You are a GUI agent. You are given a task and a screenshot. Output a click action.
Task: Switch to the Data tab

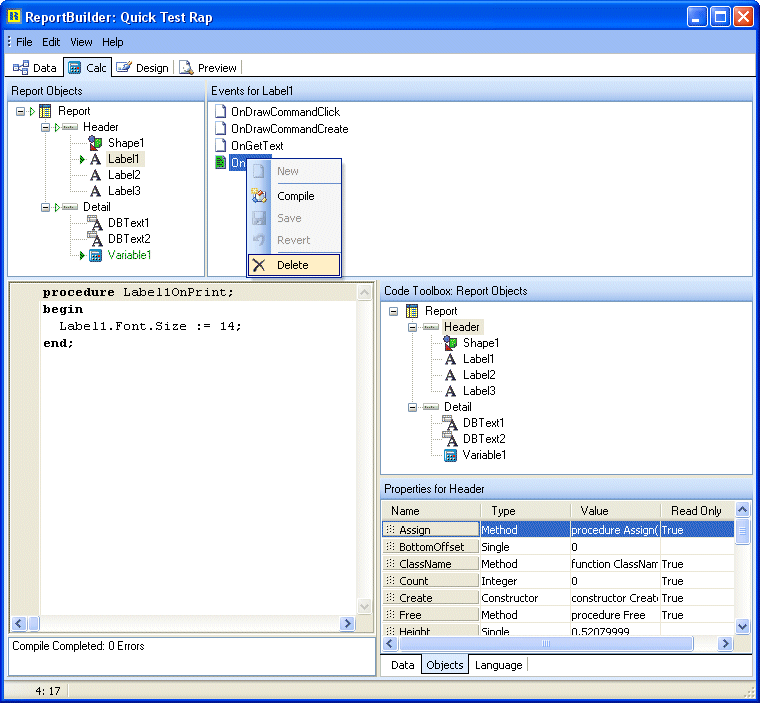(x=34, y=68)
